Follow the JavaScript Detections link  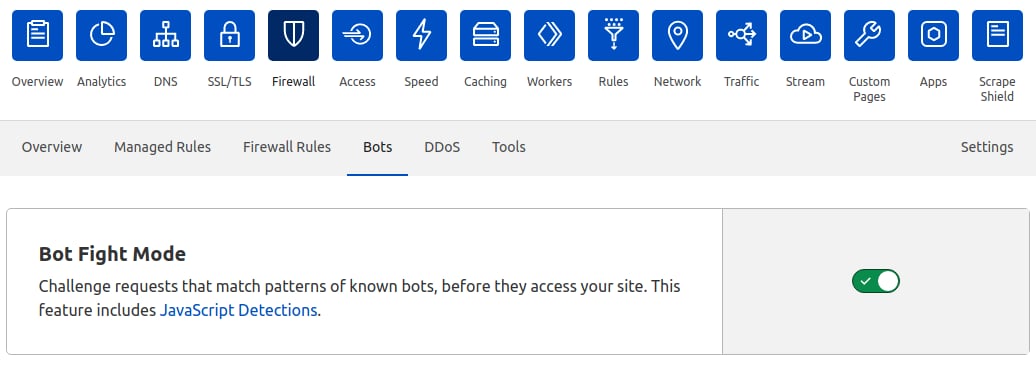(x=239, y=310)
